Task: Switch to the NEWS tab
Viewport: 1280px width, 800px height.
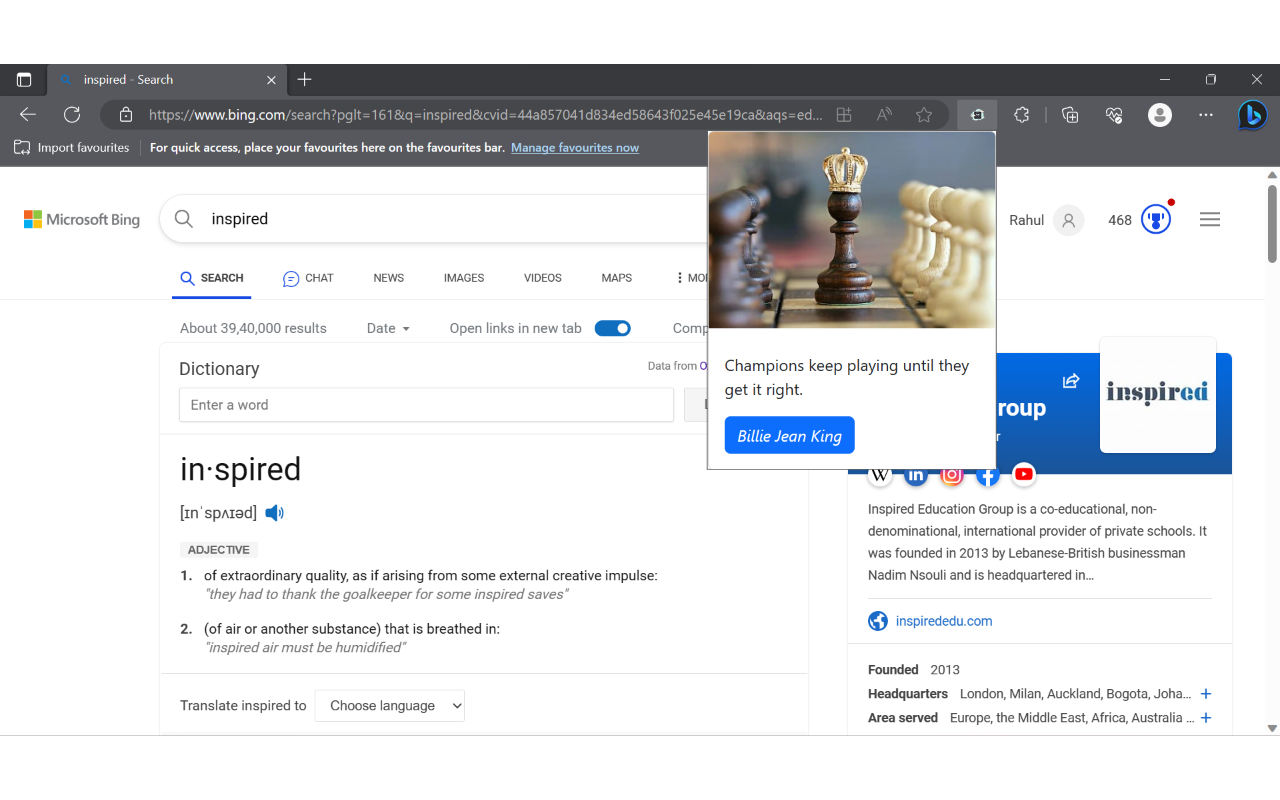Action: tap(389, 278)
